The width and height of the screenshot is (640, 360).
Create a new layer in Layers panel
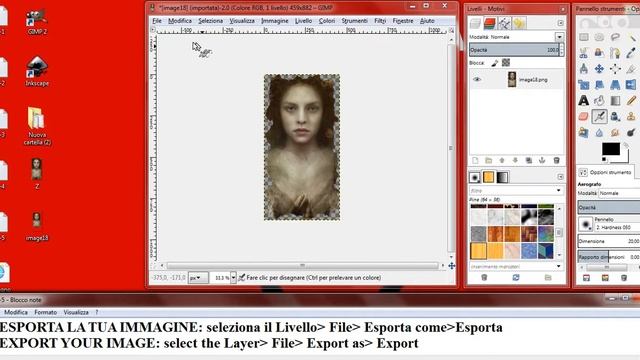(475, 161)
